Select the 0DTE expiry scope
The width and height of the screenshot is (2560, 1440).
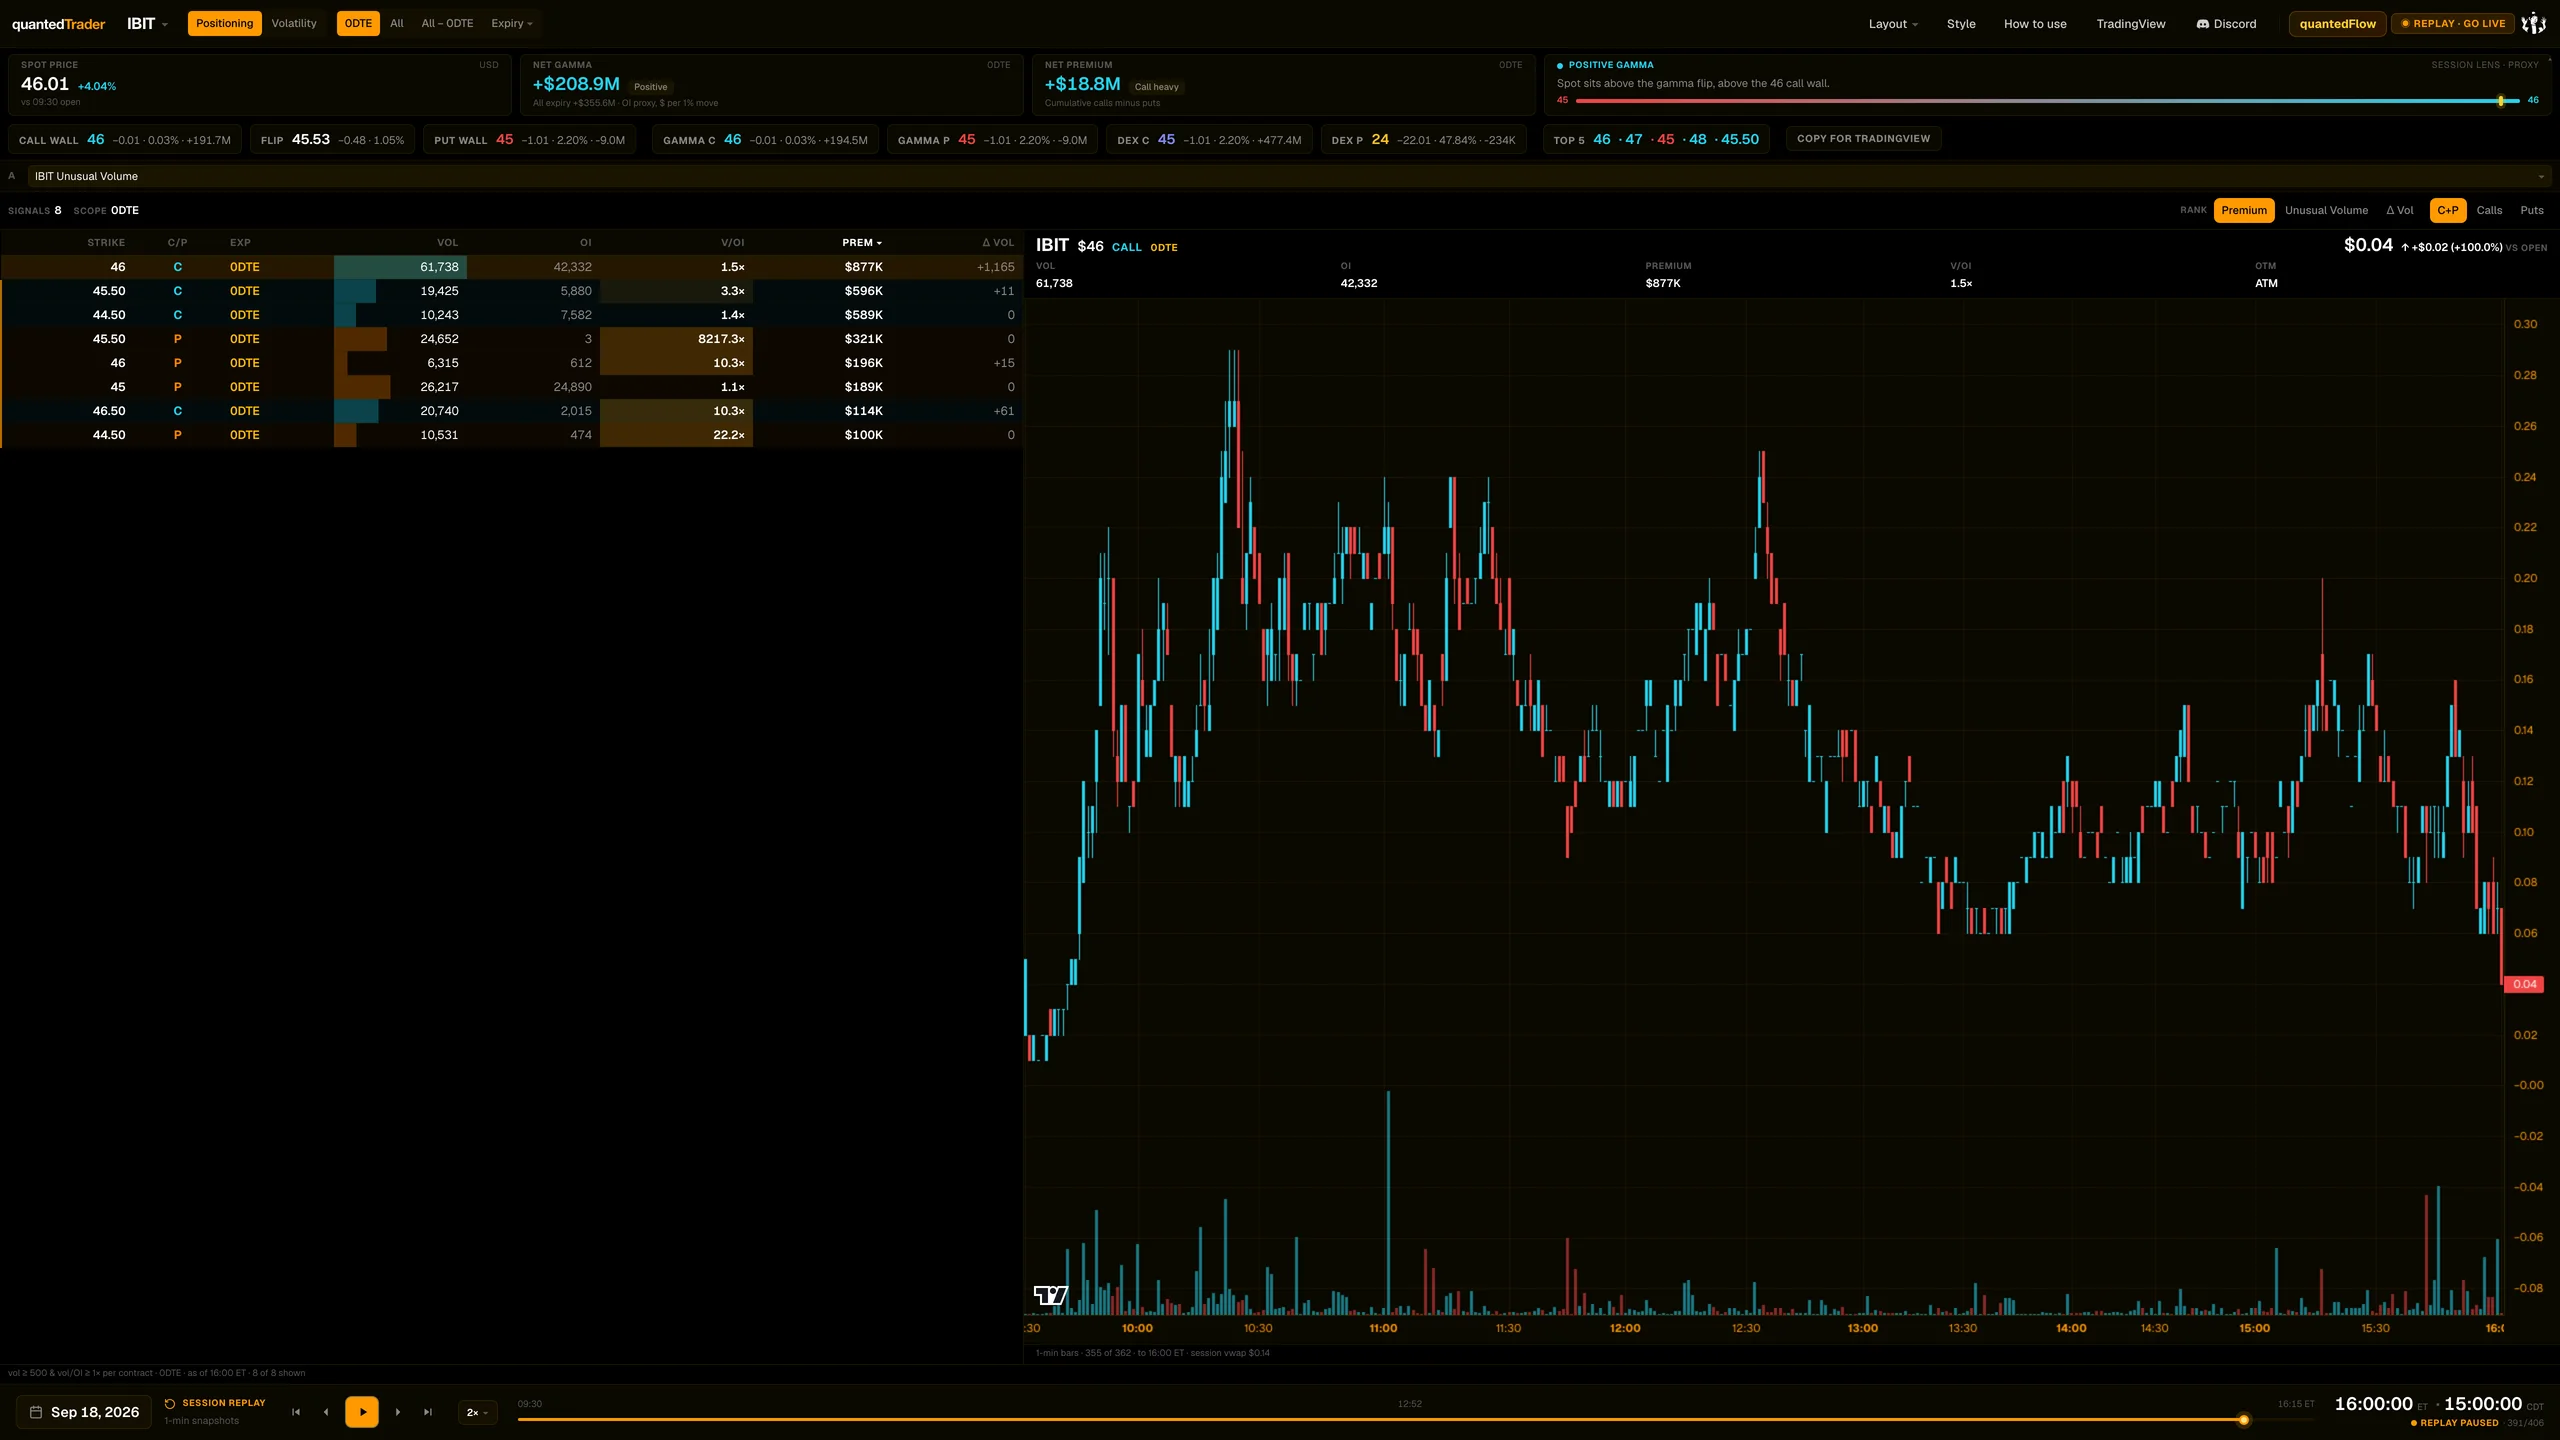coord(358,24)
